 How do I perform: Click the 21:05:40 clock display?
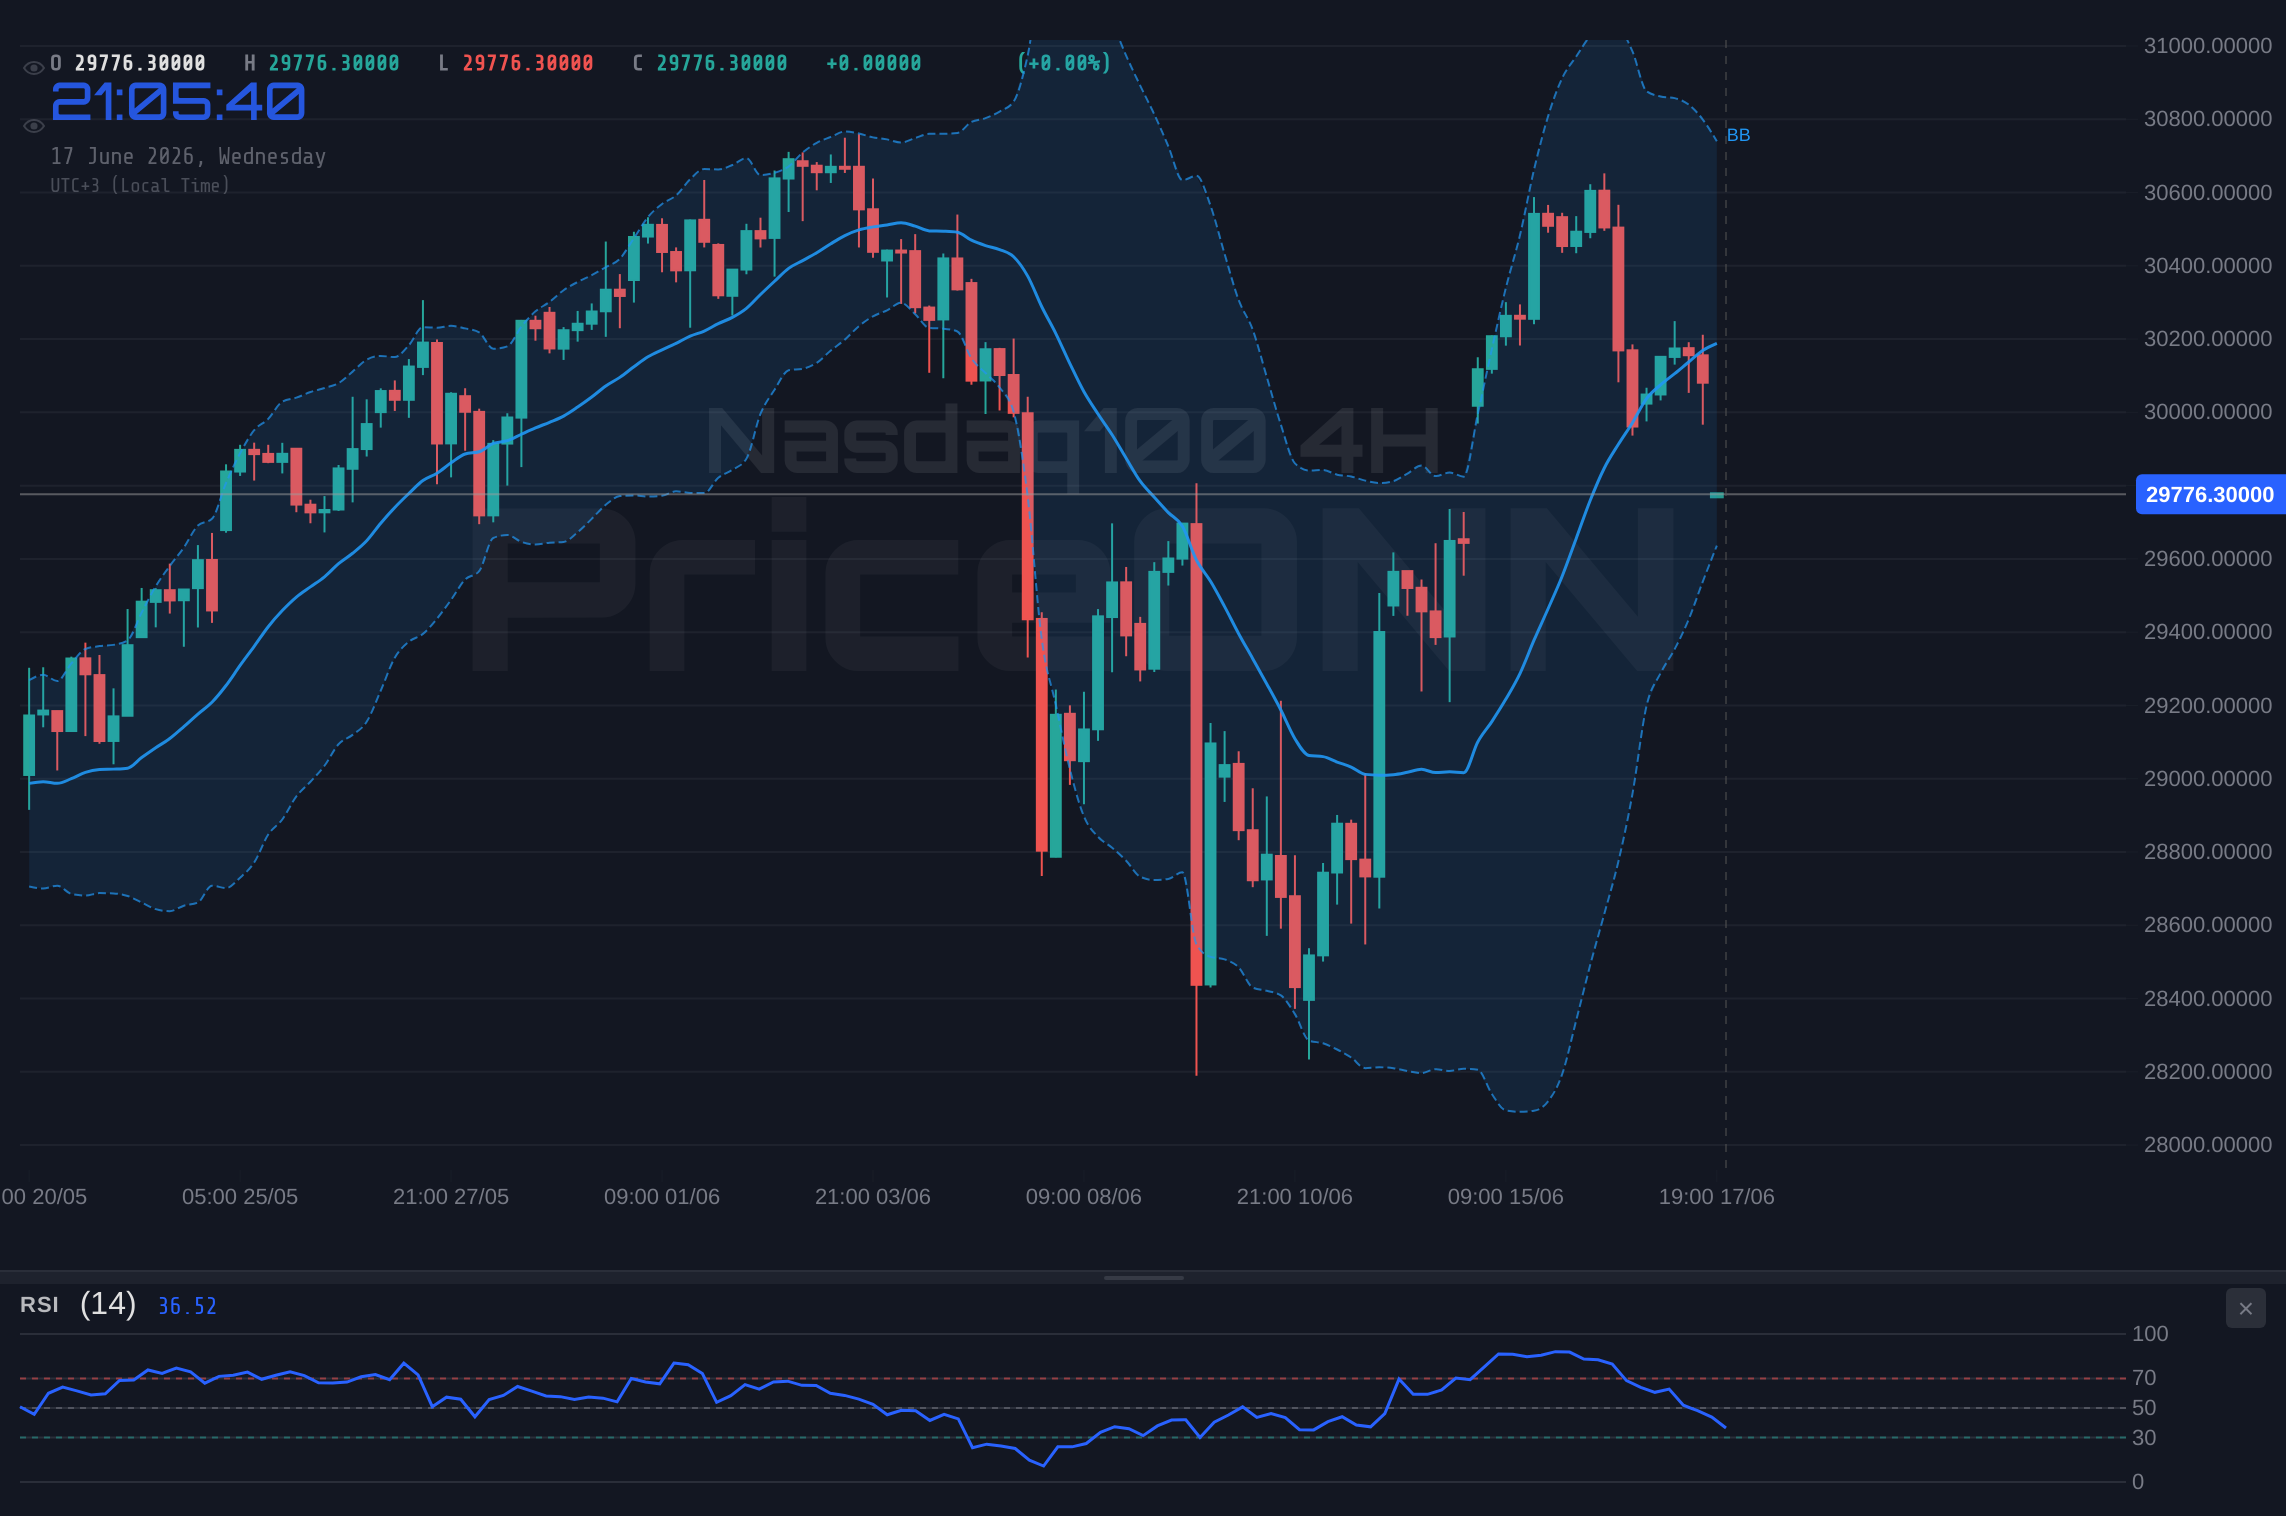pyautogui.click(x=178, y=102)
